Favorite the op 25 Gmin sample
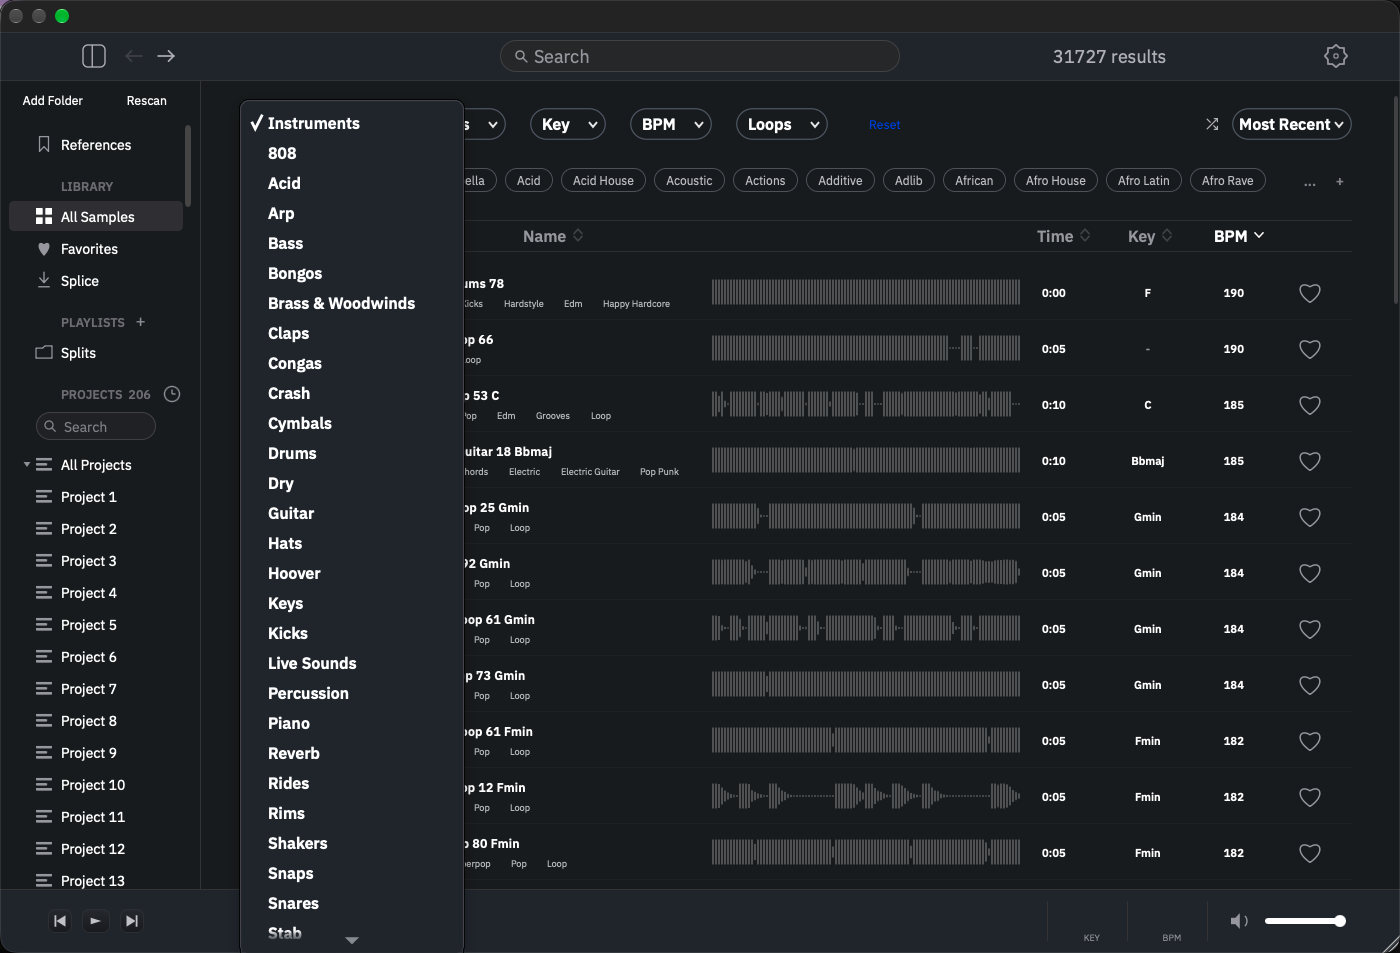This screenshot has height=953, width=1400. tap(1310, 517)
